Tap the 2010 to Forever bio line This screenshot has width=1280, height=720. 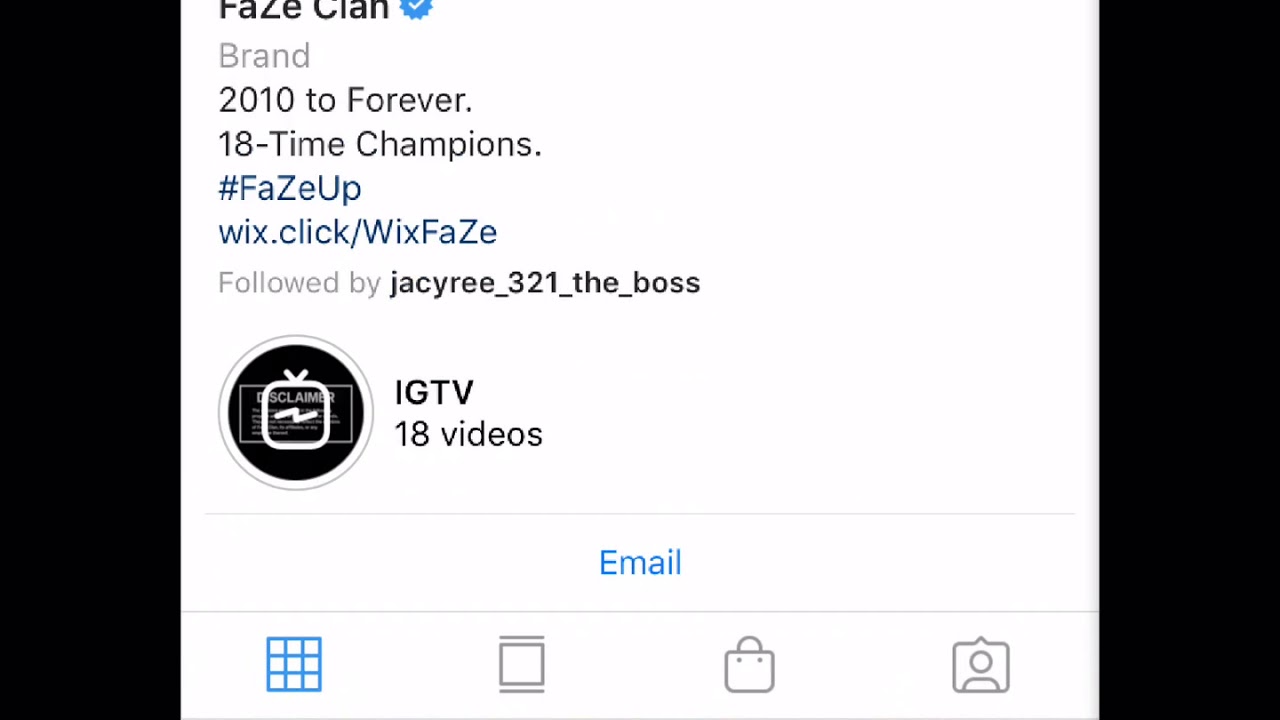(x=345, y=100)
